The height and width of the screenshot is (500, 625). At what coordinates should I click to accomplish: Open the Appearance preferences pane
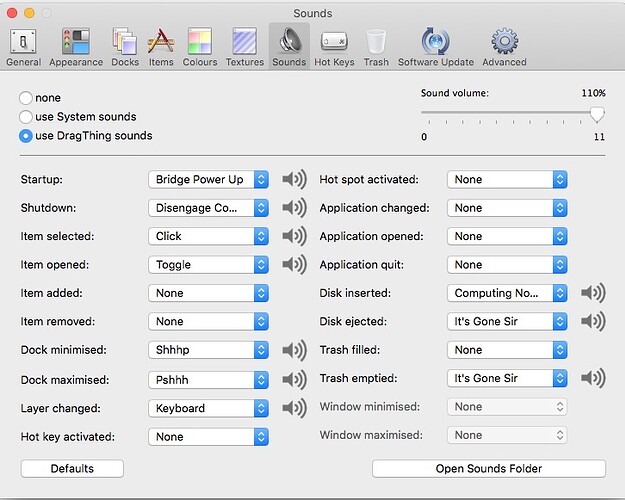coord(76,47)
